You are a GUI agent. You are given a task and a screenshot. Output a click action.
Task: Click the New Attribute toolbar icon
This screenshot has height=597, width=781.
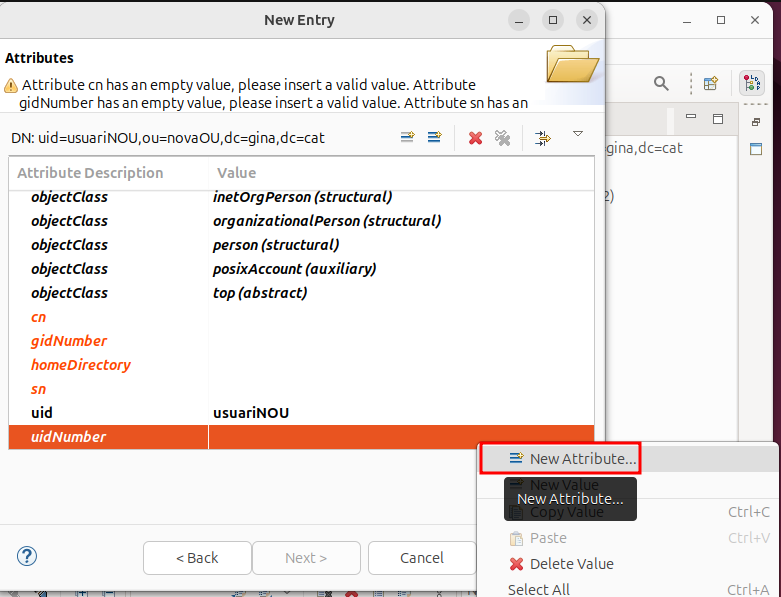coord(407,137)
